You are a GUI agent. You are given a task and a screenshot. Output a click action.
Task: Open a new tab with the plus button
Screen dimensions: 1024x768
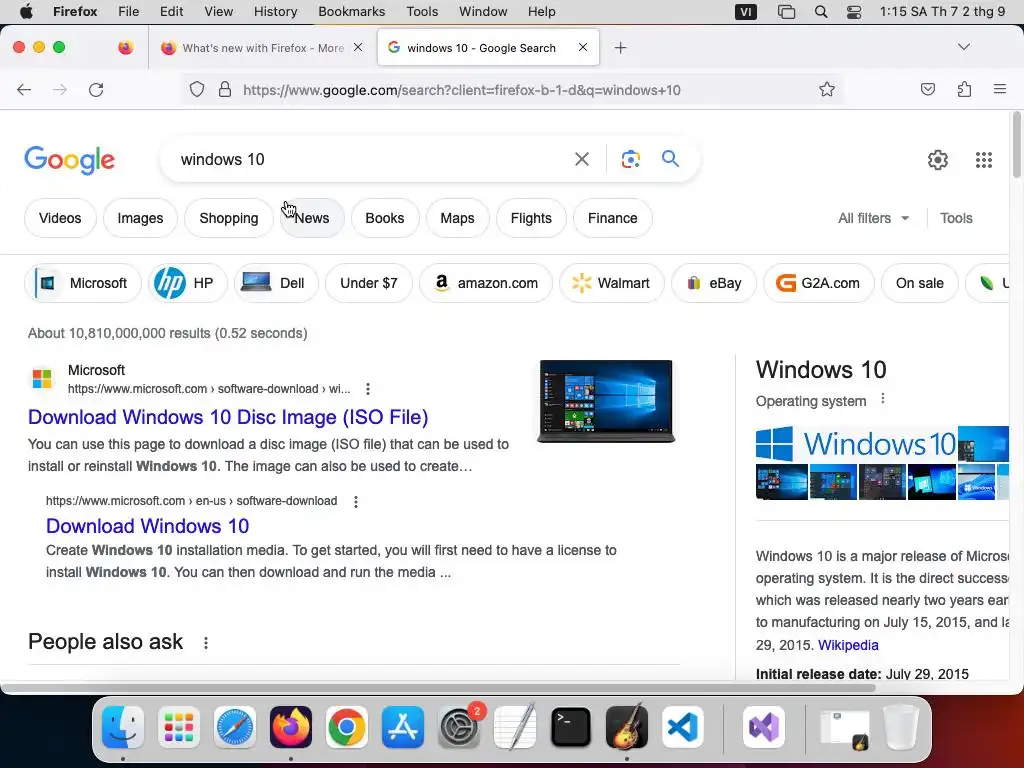(x=620, y=48)
